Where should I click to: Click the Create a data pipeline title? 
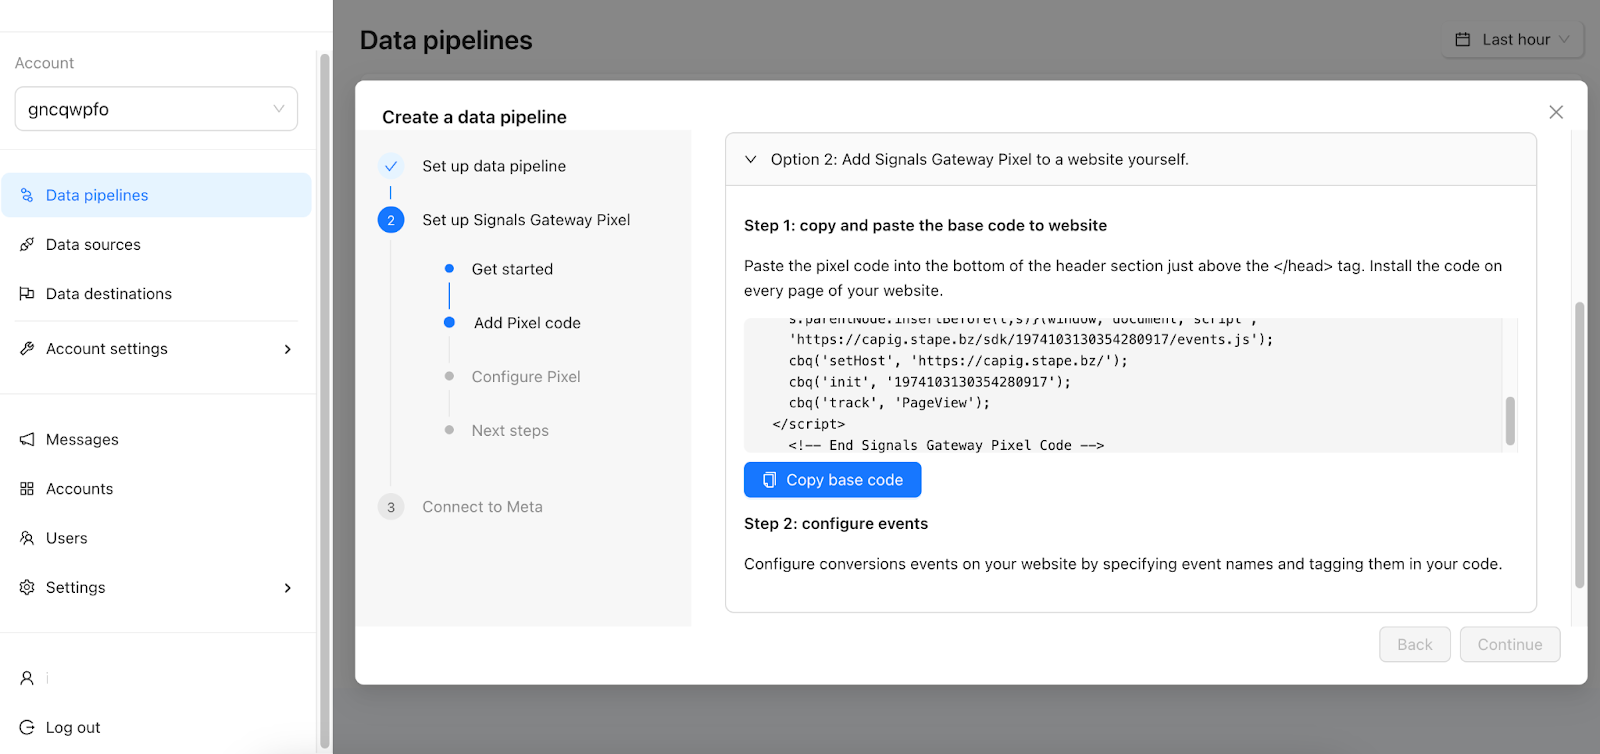point(474,117)
